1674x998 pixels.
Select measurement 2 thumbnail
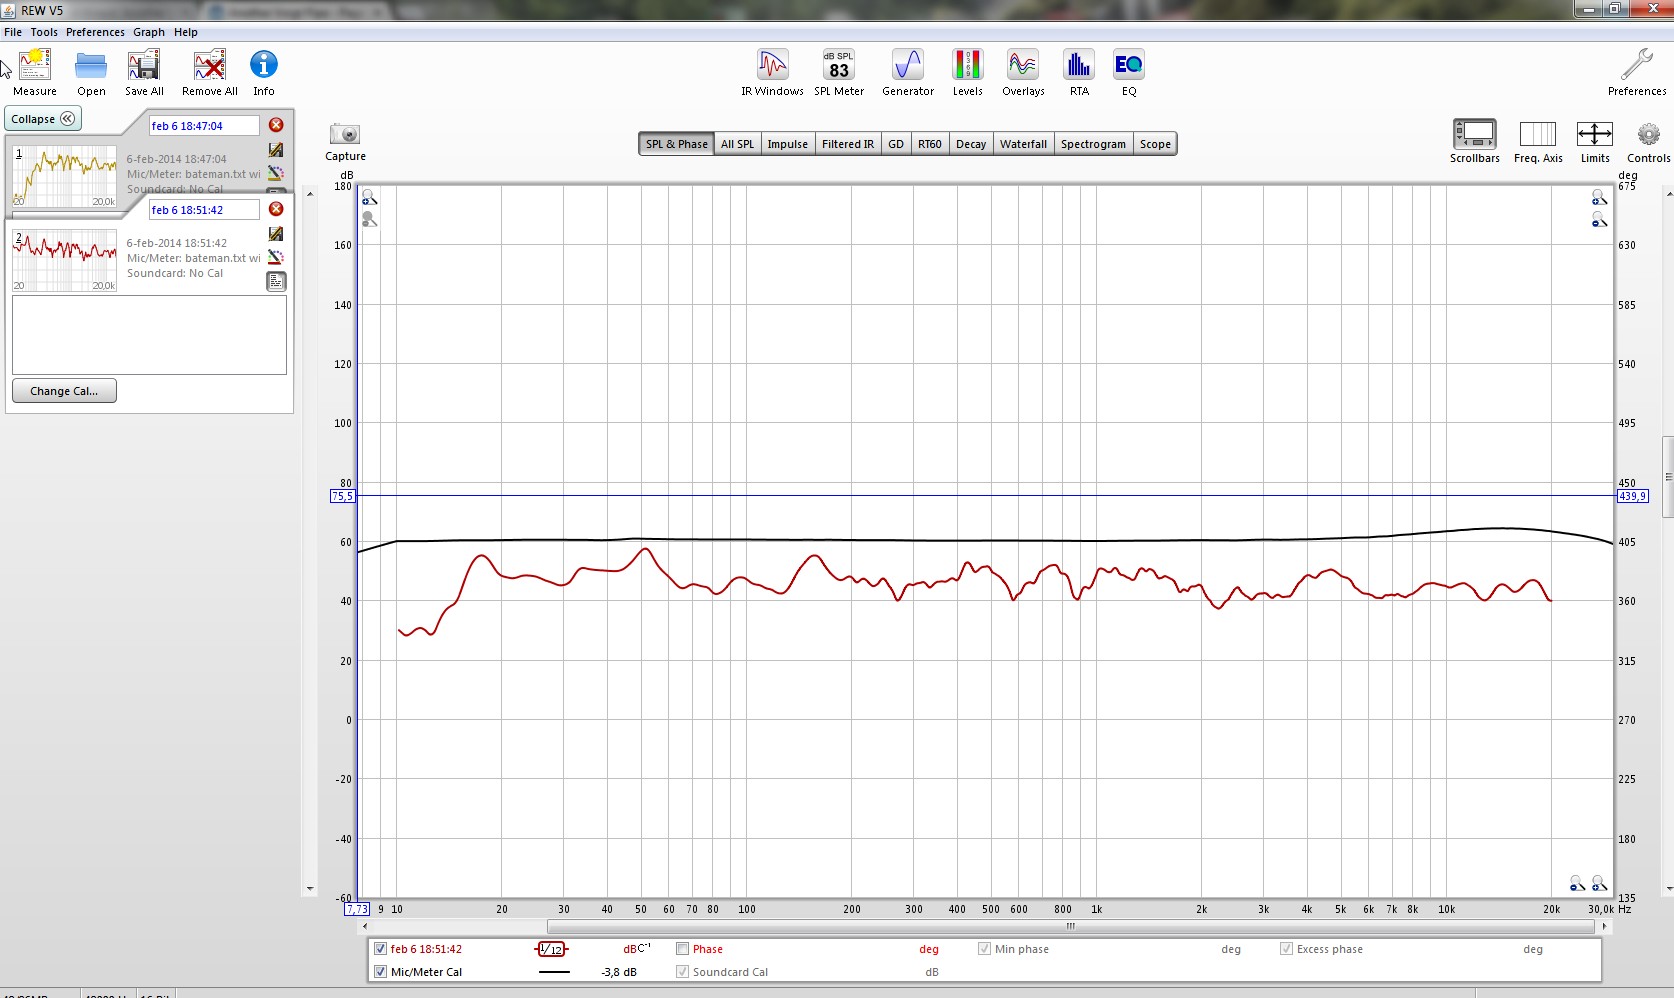tap(65, 260)
